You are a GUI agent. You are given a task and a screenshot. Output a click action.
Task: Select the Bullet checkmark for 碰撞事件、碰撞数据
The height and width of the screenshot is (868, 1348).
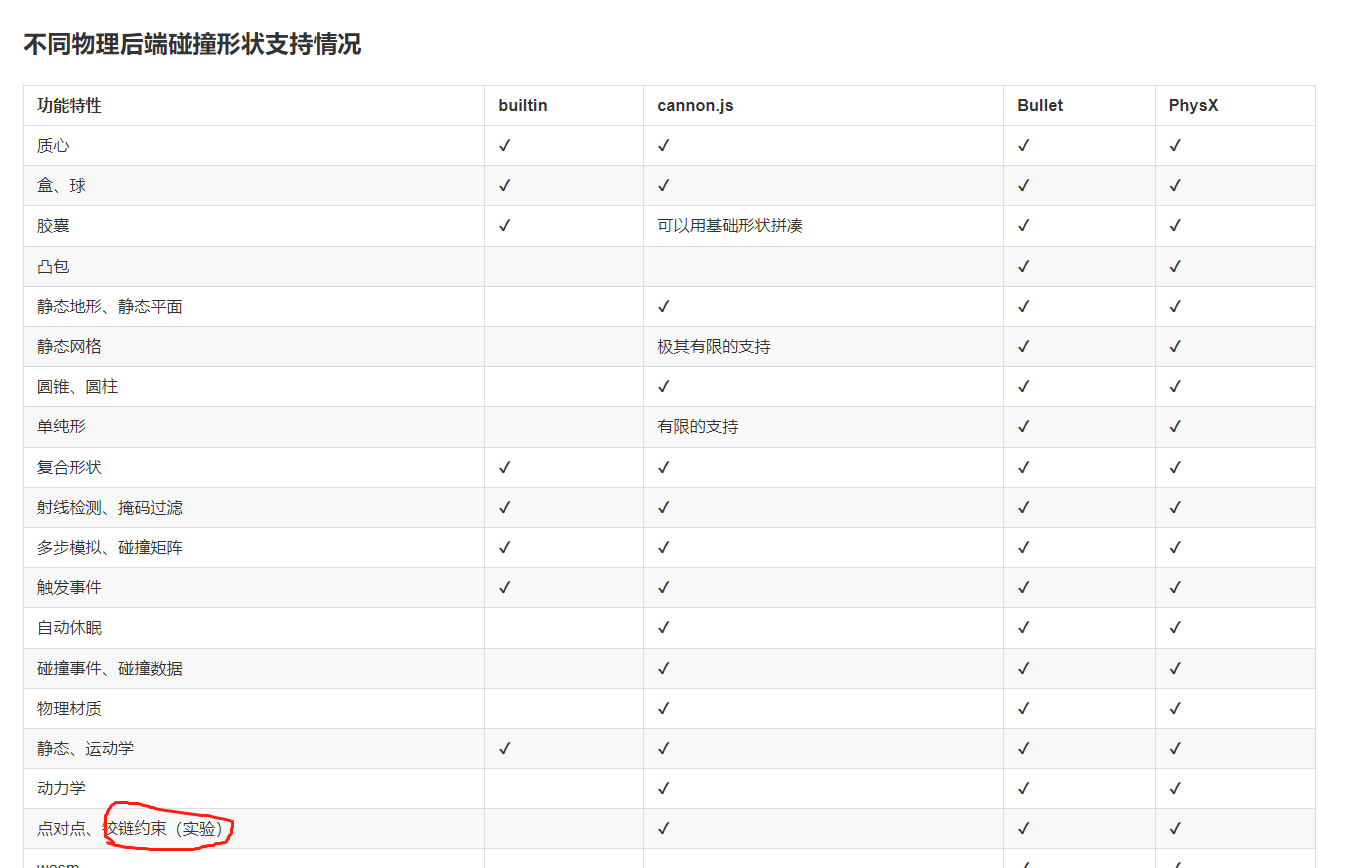tap(1024, 669)
